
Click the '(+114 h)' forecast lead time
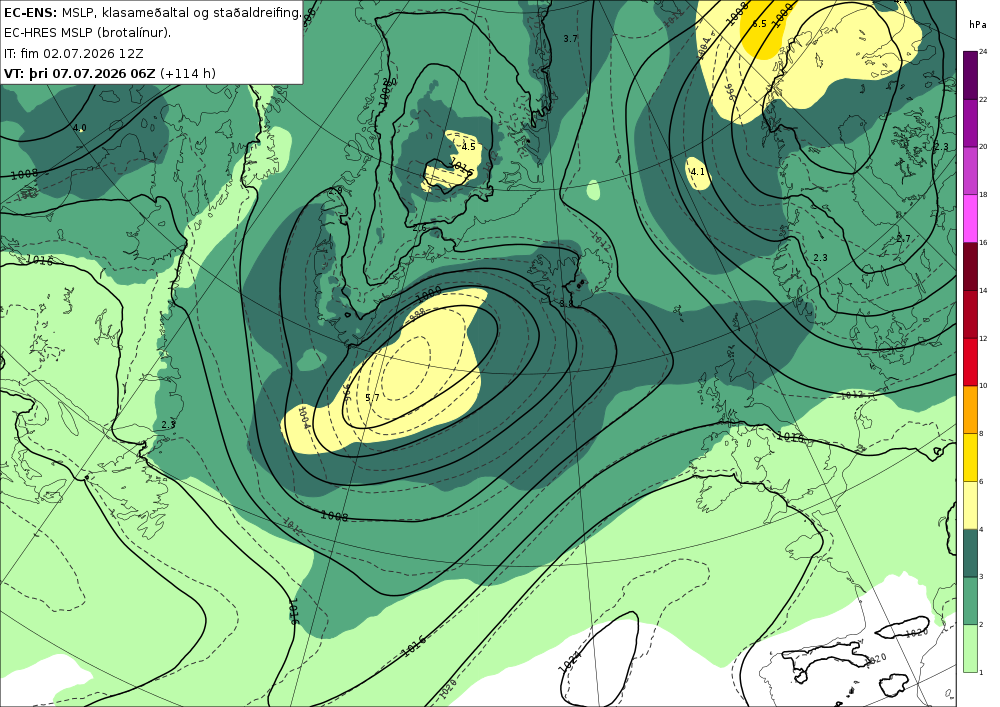188,73
